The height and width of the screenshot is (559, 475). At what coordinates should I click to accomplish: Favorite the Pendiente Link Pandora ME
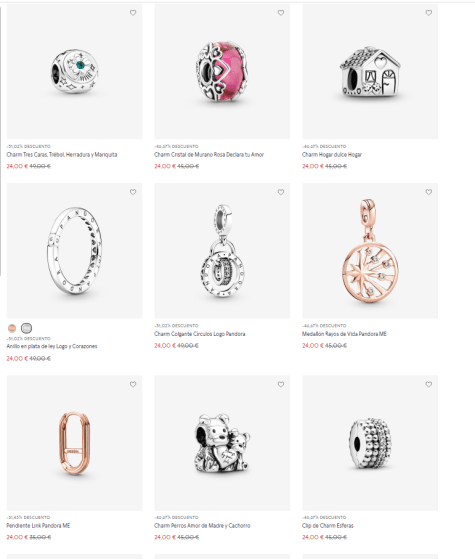tap(133, 384)
